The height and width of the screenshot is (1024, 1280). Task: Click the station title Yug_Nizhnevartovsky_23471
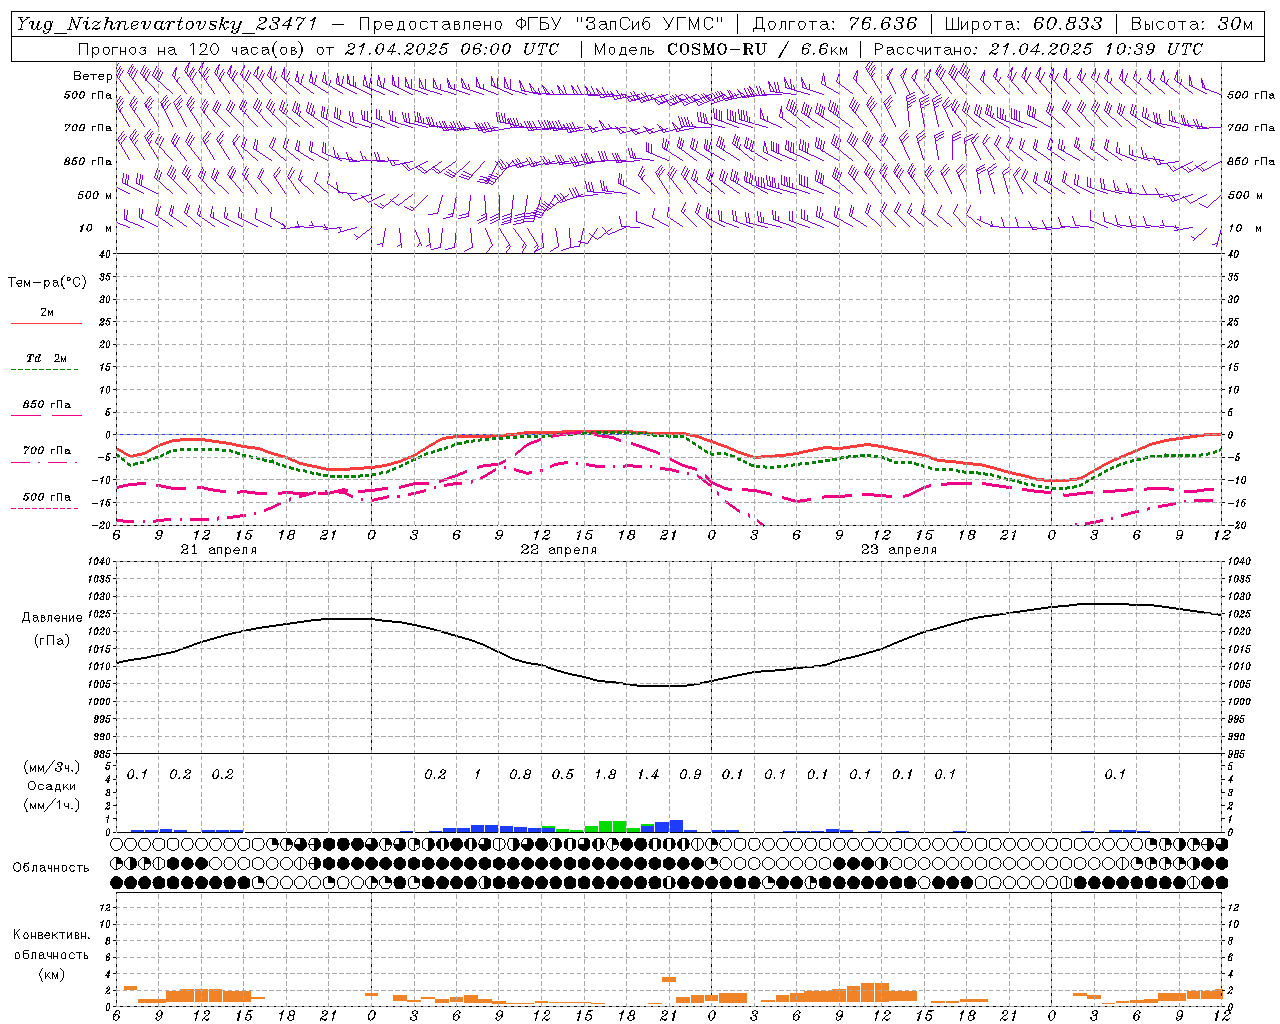pyautogui.click(x=167, y=25)
